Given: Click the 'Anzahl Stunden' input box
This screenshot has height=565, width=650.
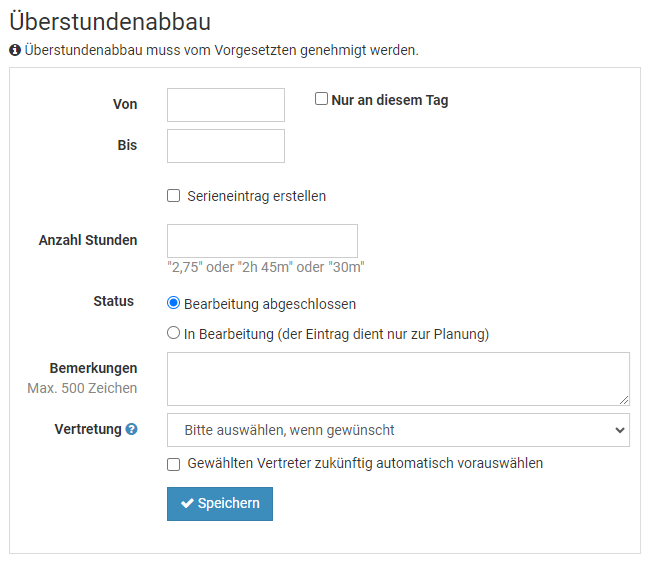Looking at the screenshot, I should [x=262, y=241].
